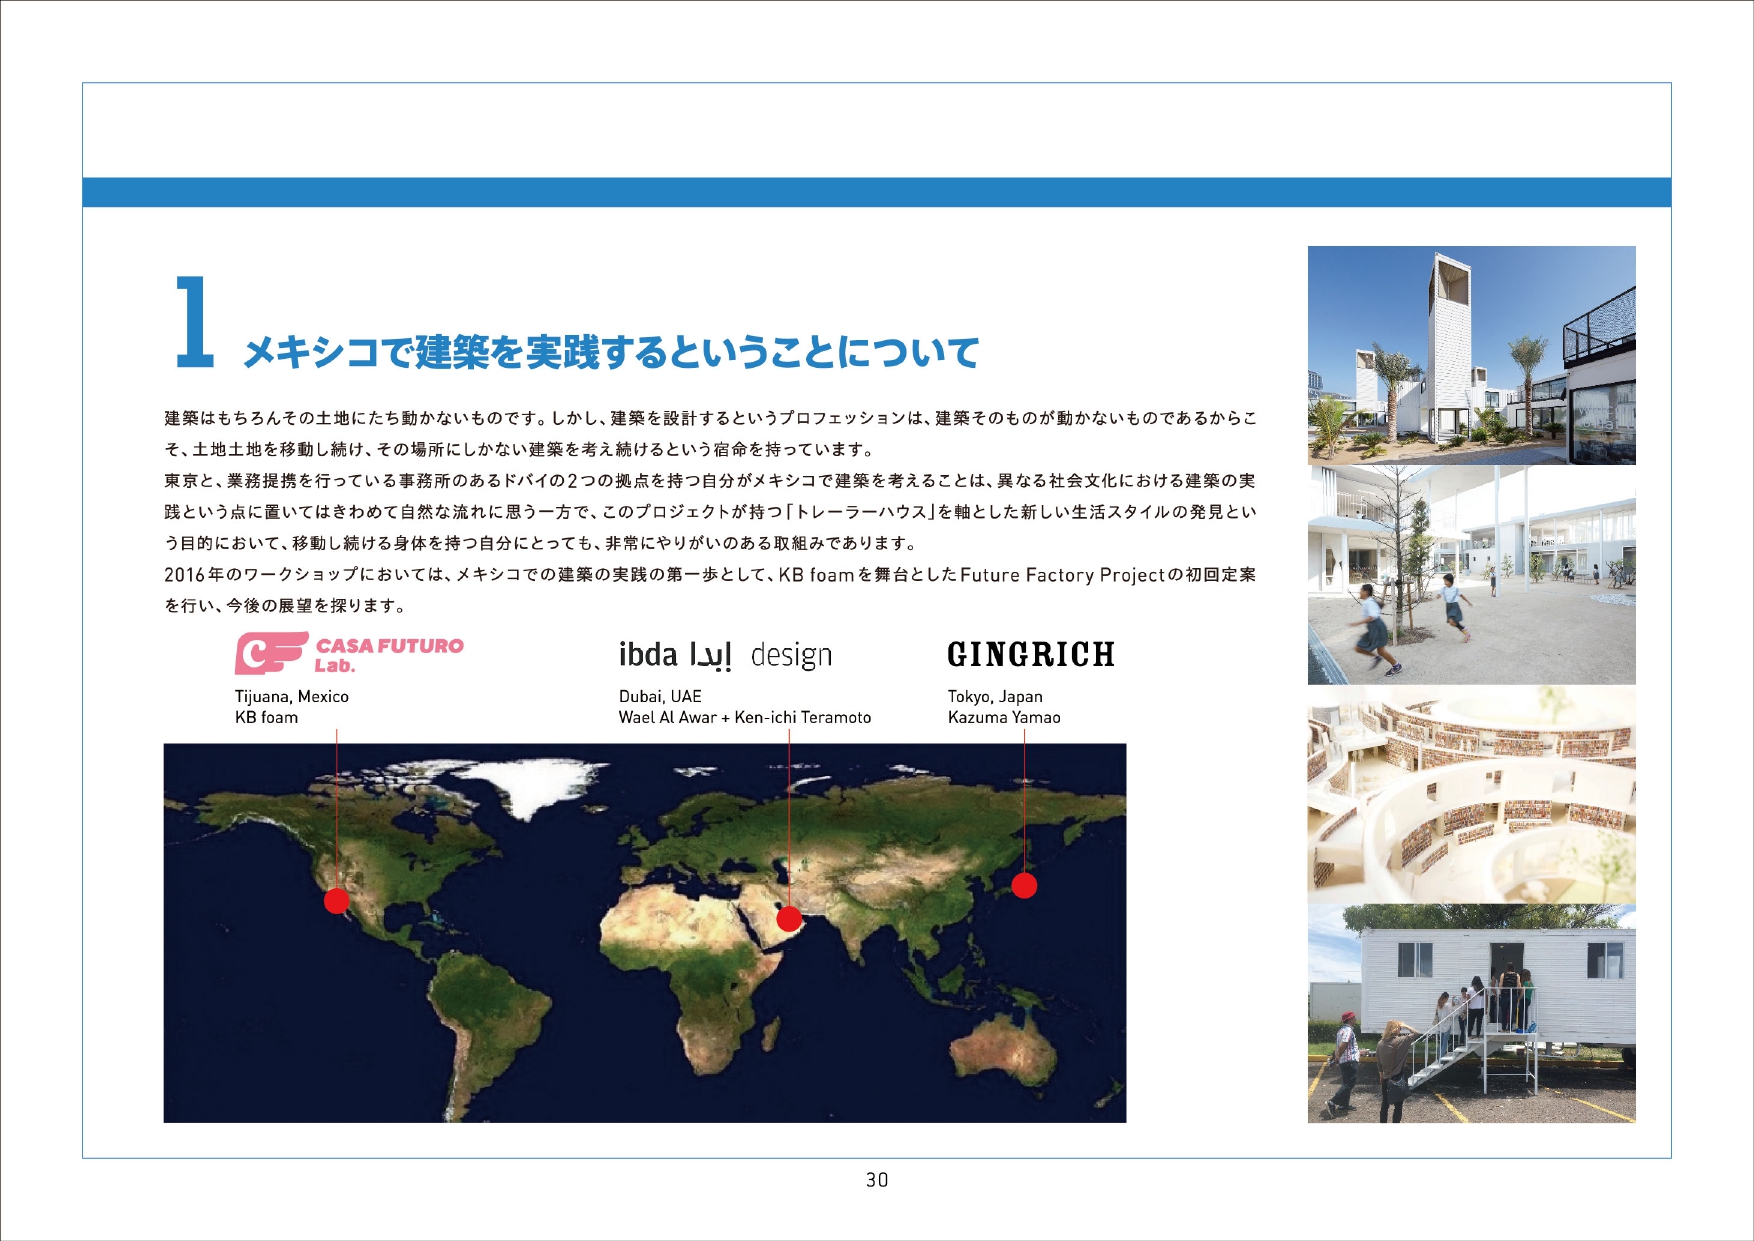Click the GINGRICH logo
Image resolution: width=1754 pixels, height=1241 pixels.
click(1031, 655)
